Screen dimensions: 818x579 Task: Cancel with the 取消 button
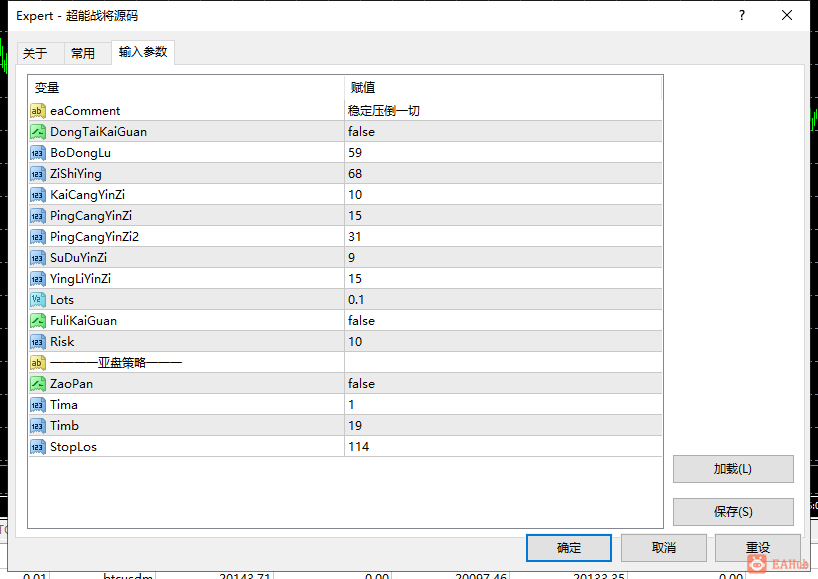pos(664,548)
